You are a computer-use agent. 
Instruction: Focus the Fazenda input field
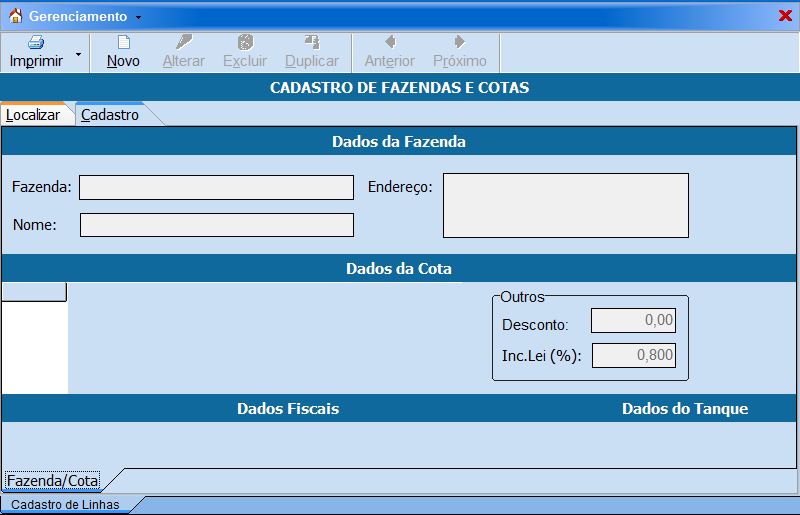tap(216, 187)
